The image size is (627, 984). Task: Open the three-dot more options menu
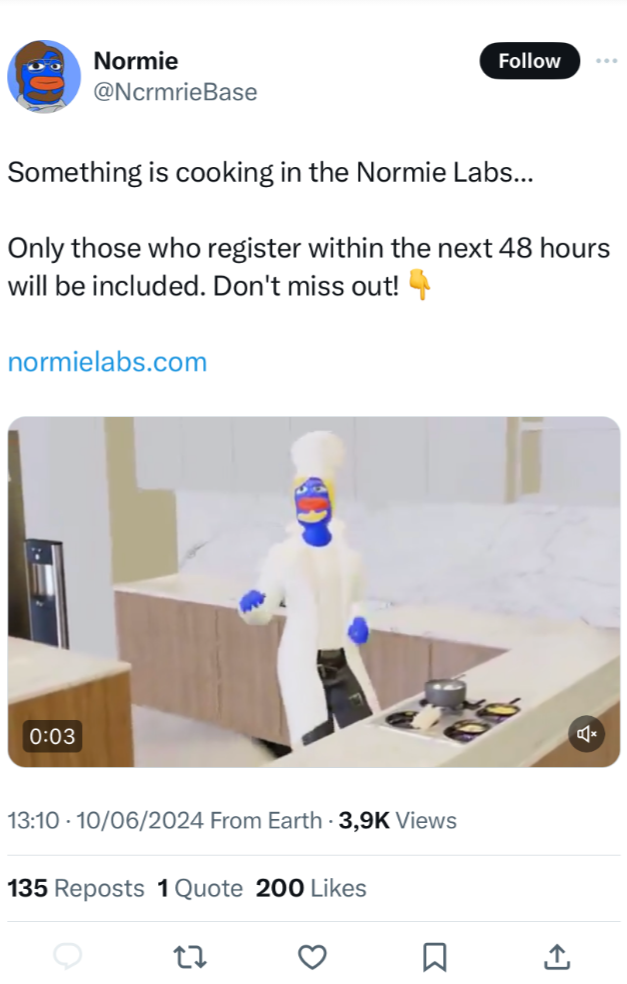coord(607,61)
